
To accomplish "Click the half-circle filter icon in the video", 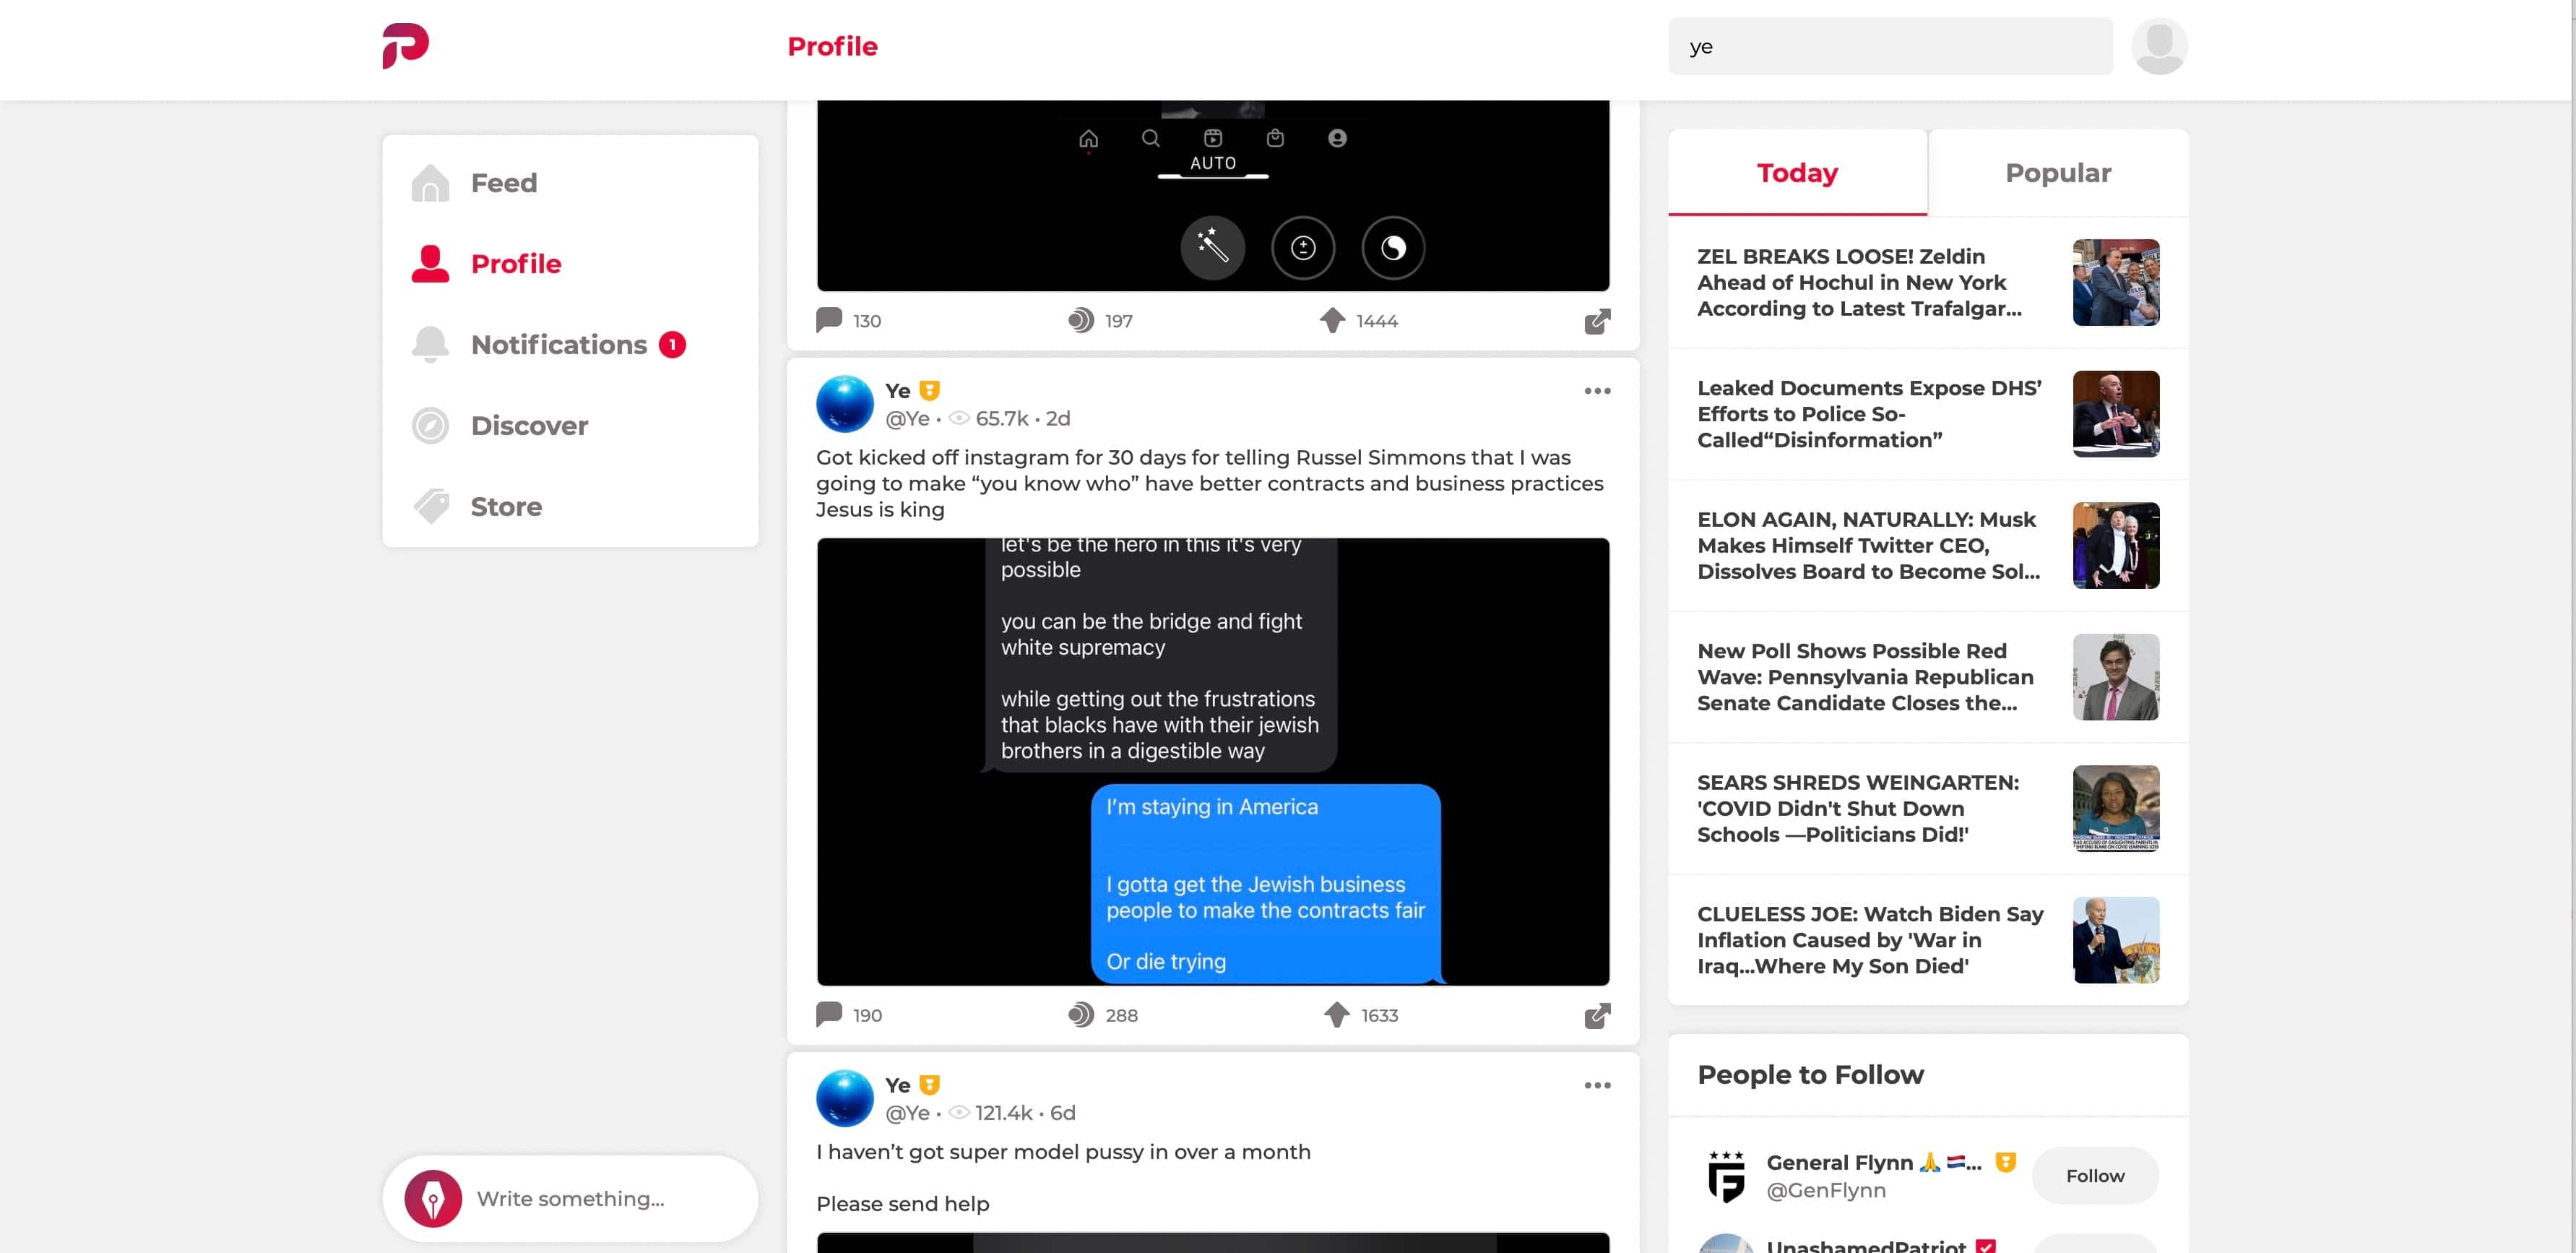I will (x=1392, y=247).
